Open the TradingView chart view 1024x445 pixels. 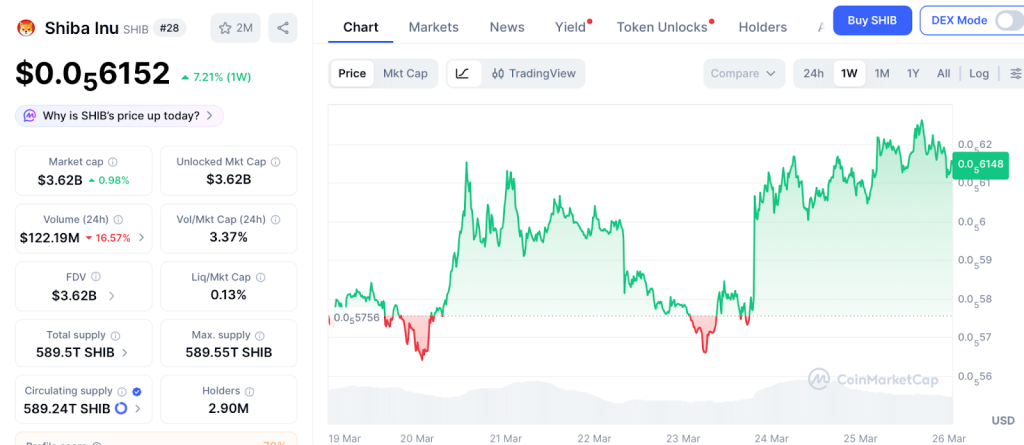tap(533, 73)
